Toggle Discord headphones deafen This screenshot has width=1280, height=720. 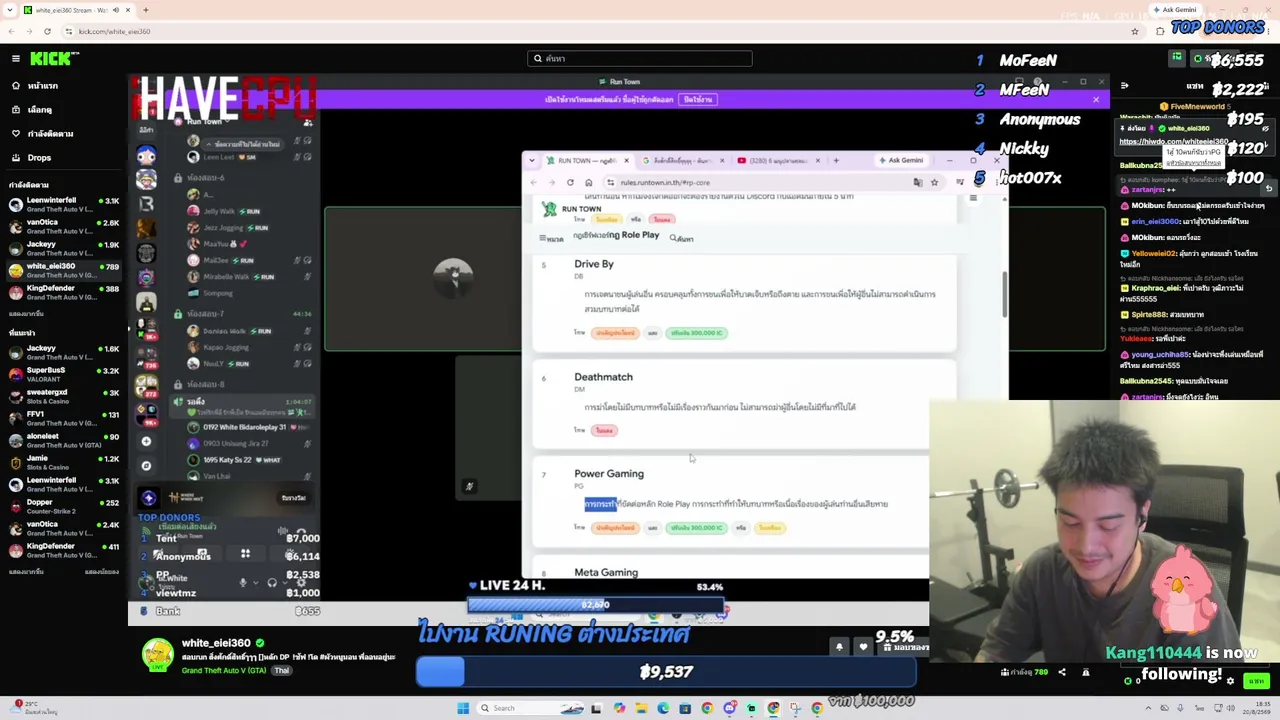(272, 582)
